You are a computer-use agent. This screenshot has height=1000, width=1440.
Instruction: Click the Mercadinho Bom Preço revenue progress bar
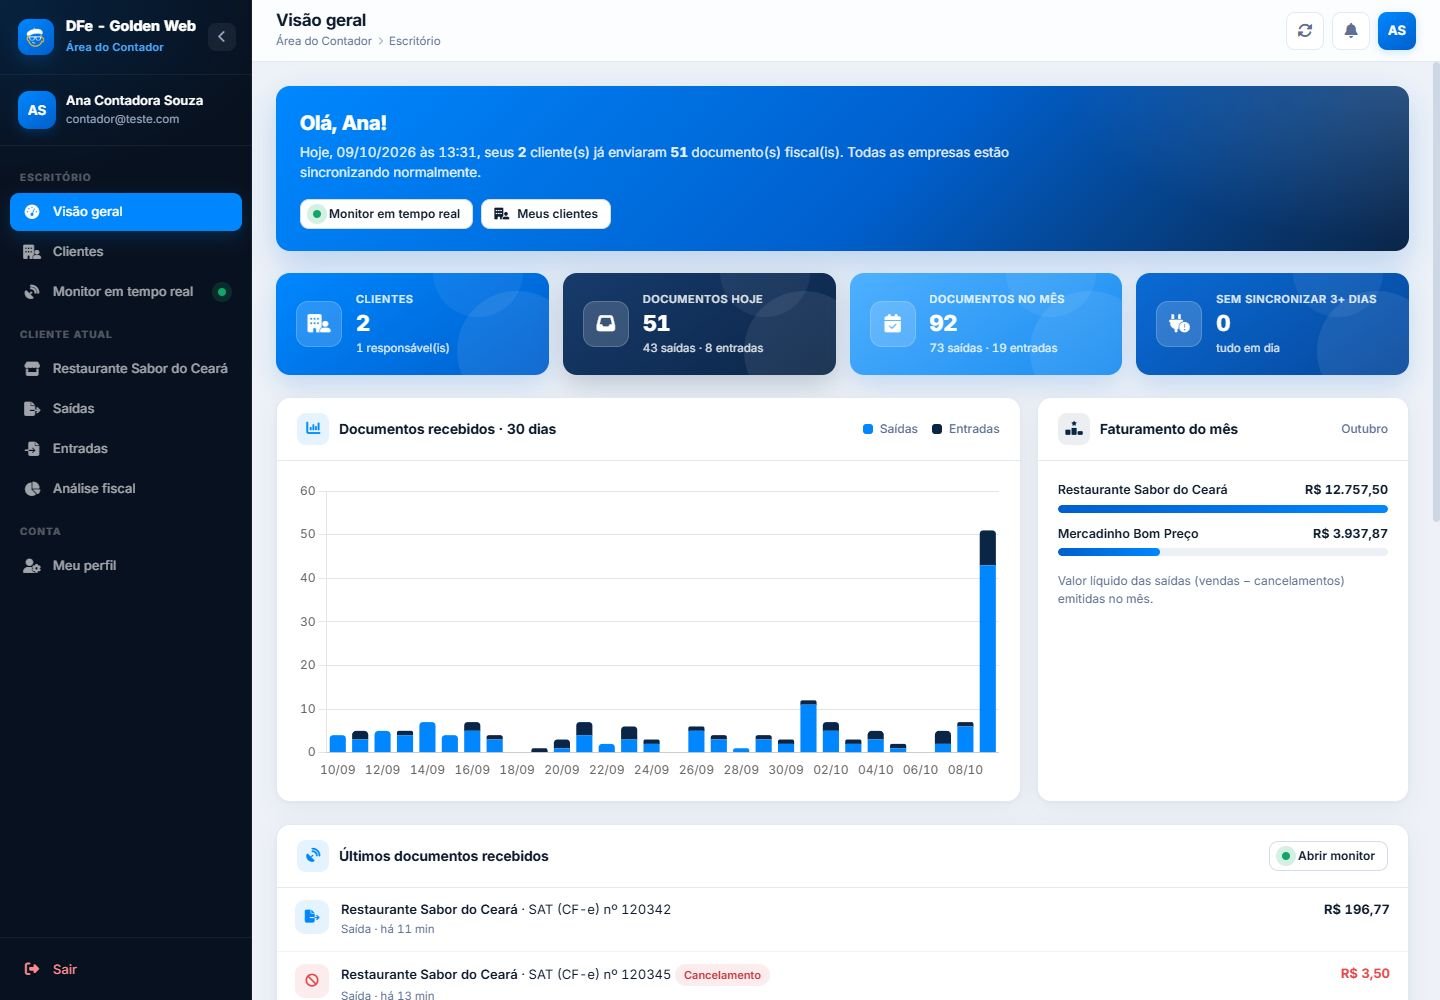[1223, 552]
